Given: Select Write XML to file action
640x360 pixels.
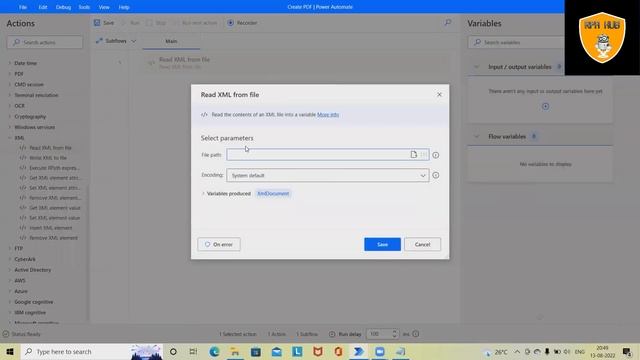Looking at the screenshot, I should (48, 158).
